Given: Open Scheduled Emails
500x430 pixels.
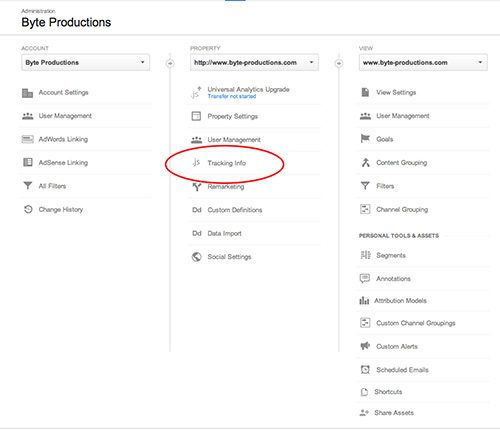Looking at the screenshot, I should point(402,370).
